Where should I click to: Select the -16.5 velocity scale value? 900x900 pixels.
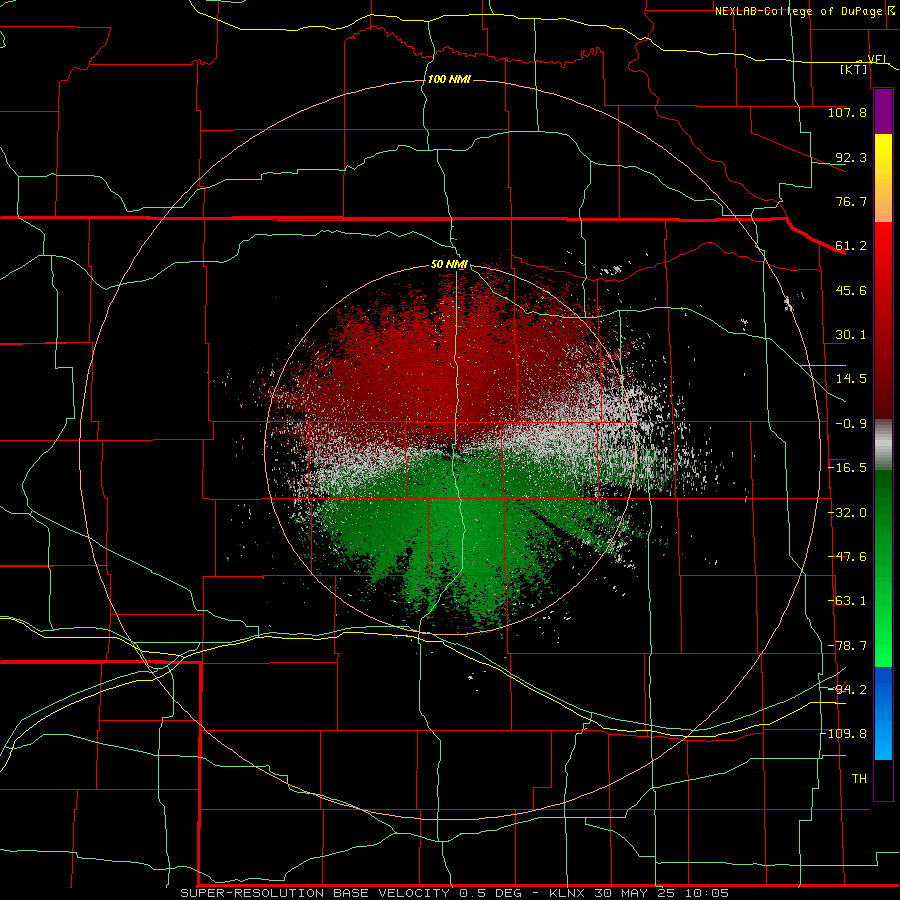847,468
